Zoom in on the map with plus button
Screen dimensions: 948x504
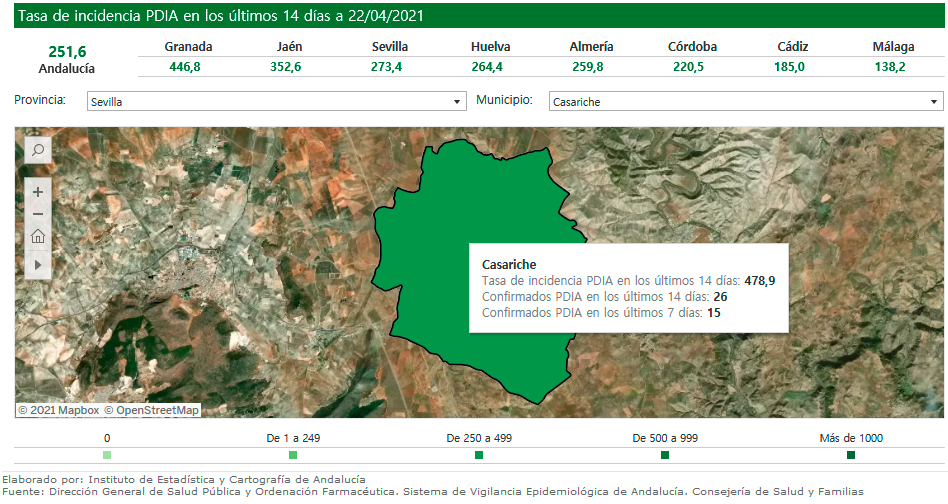38,191
